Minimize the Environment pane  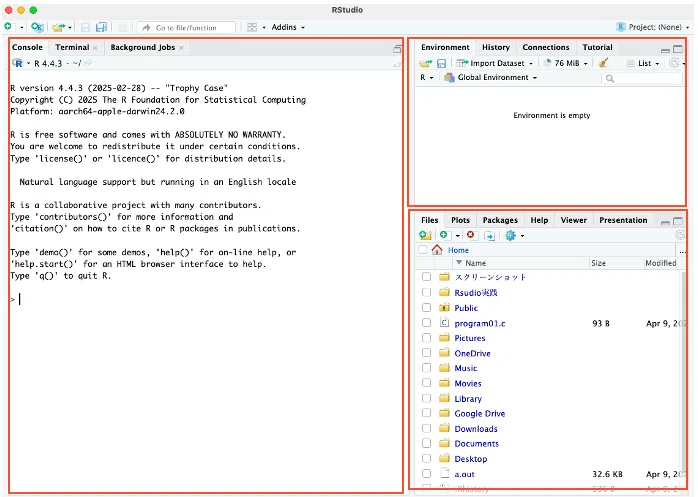tap(665, 49)
